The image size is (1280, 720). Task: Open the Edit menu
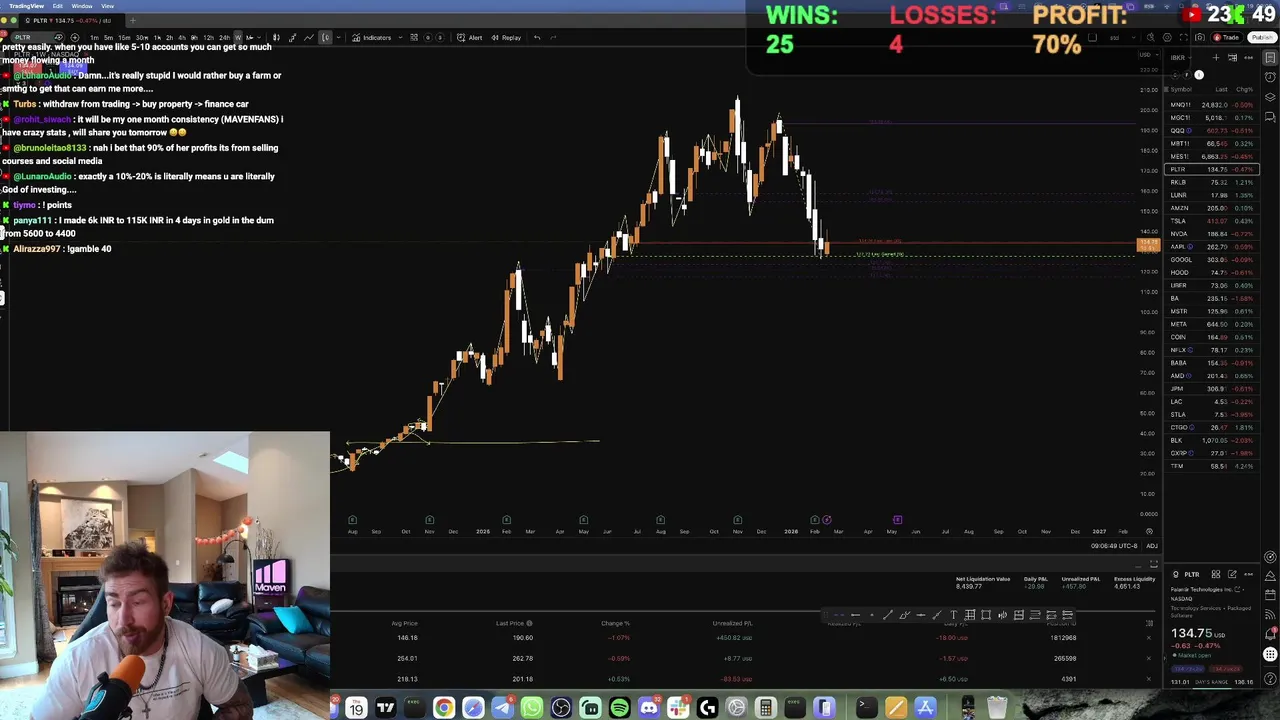pos(58,6)
